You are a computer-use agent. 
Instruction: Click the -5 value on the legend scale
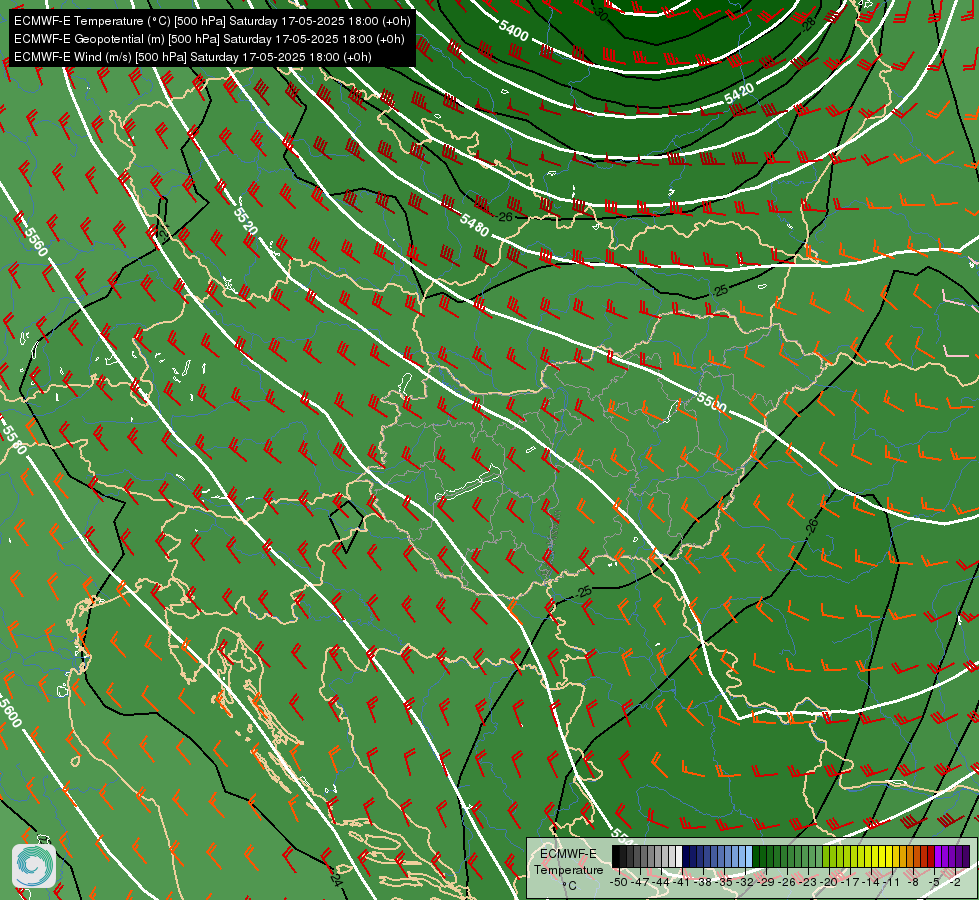point(934,882)
